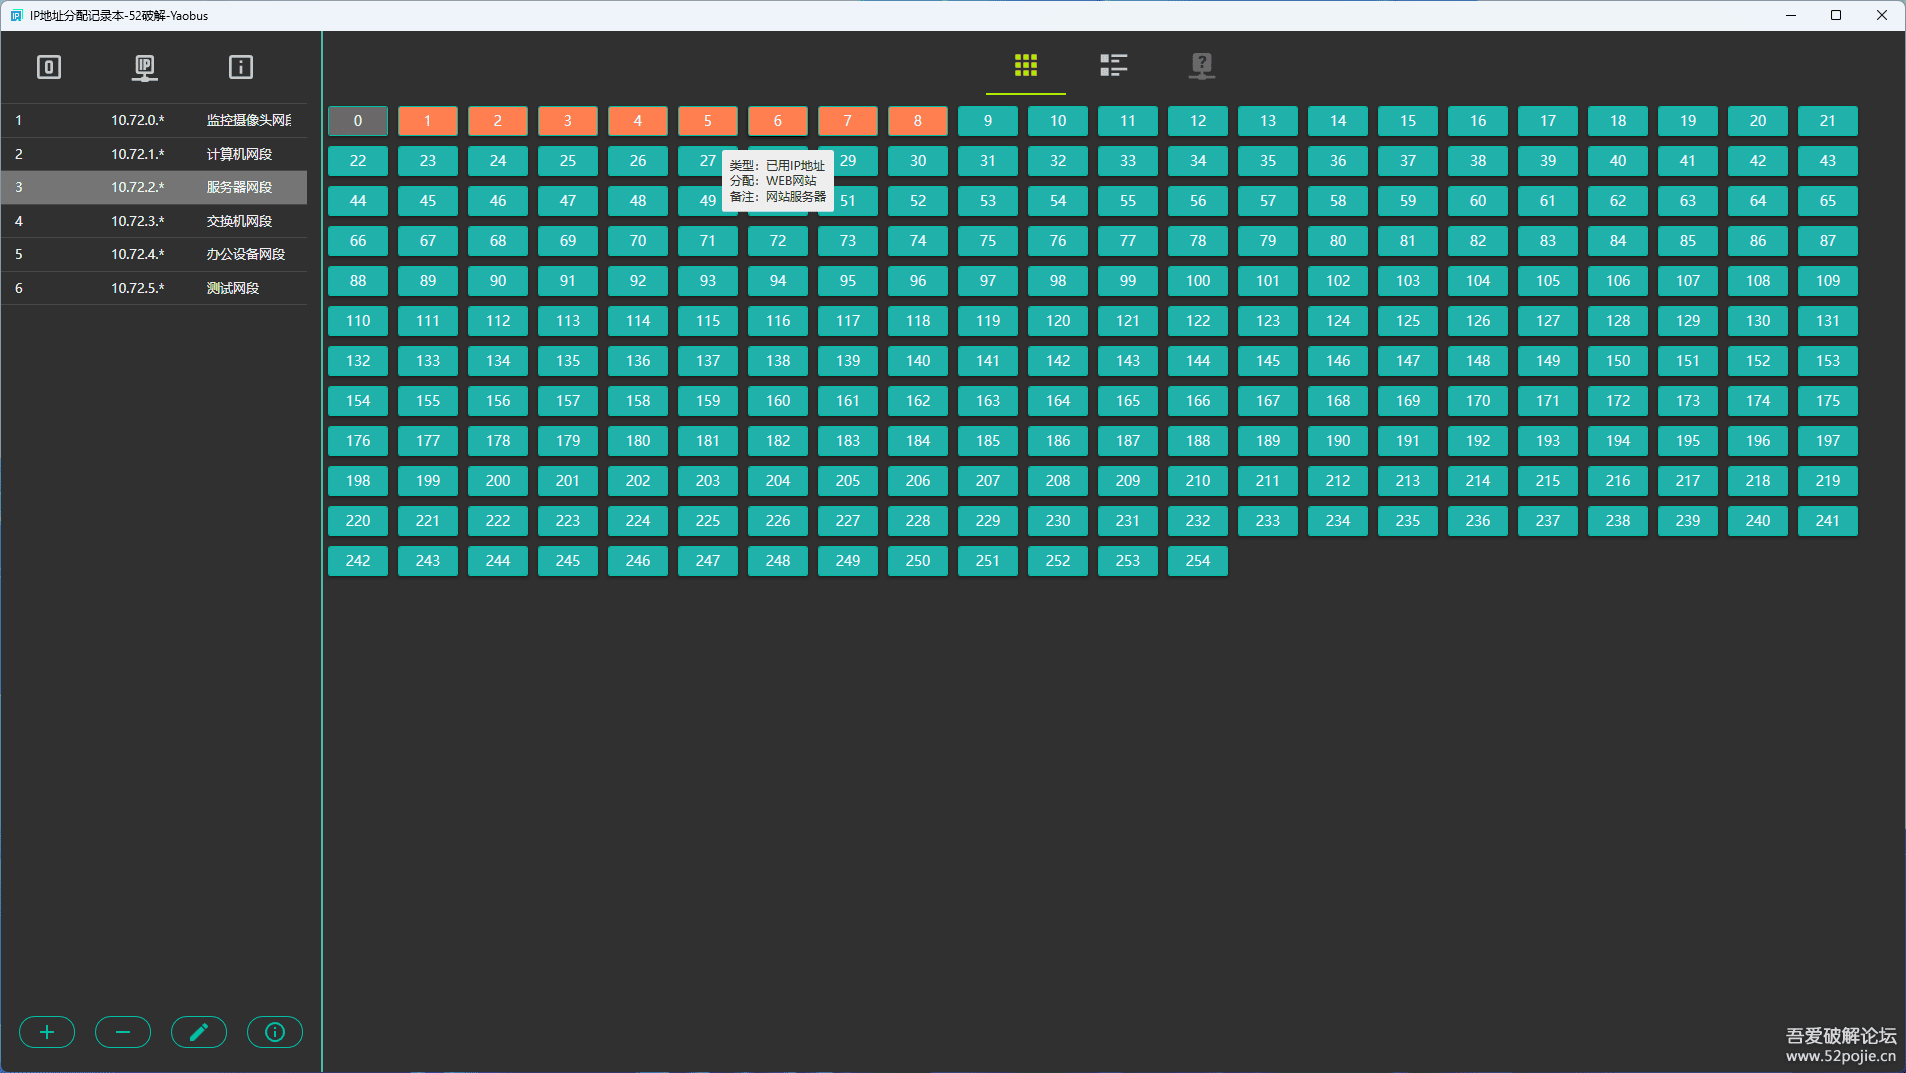
Task: Click the teal IP address 100 cell
Action: point(1198,281)
